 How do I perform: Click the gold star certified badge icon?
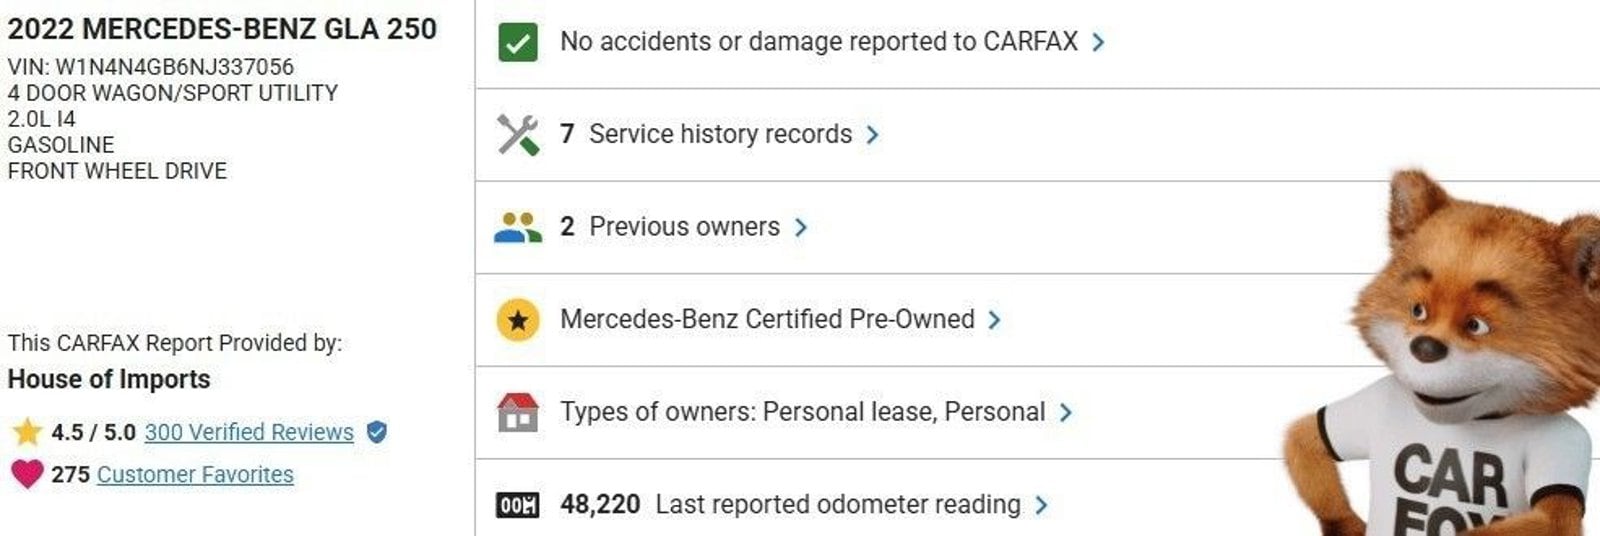[x=517, y=321]
